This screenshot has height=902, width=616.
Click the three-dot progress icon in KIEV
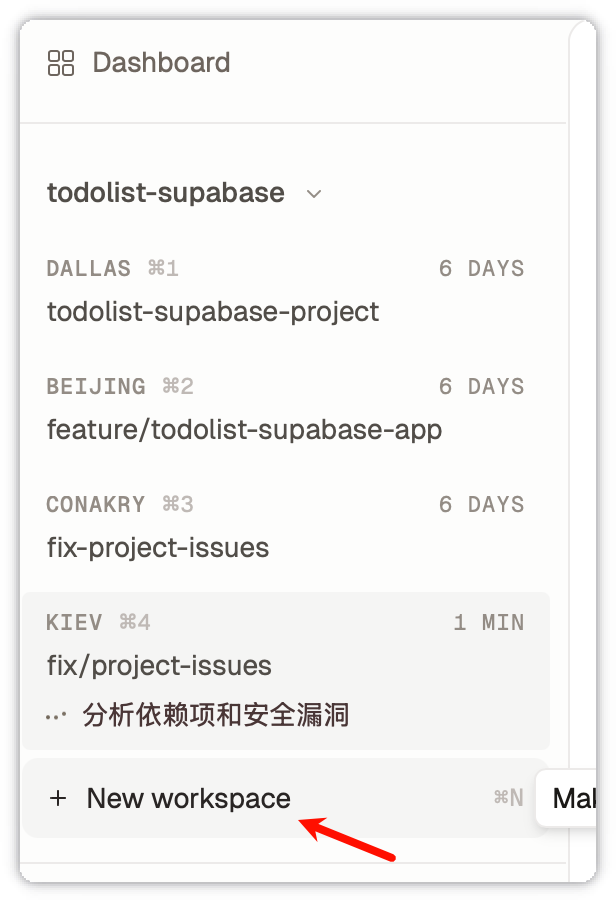pyautogui.click(x=57, y=716)
